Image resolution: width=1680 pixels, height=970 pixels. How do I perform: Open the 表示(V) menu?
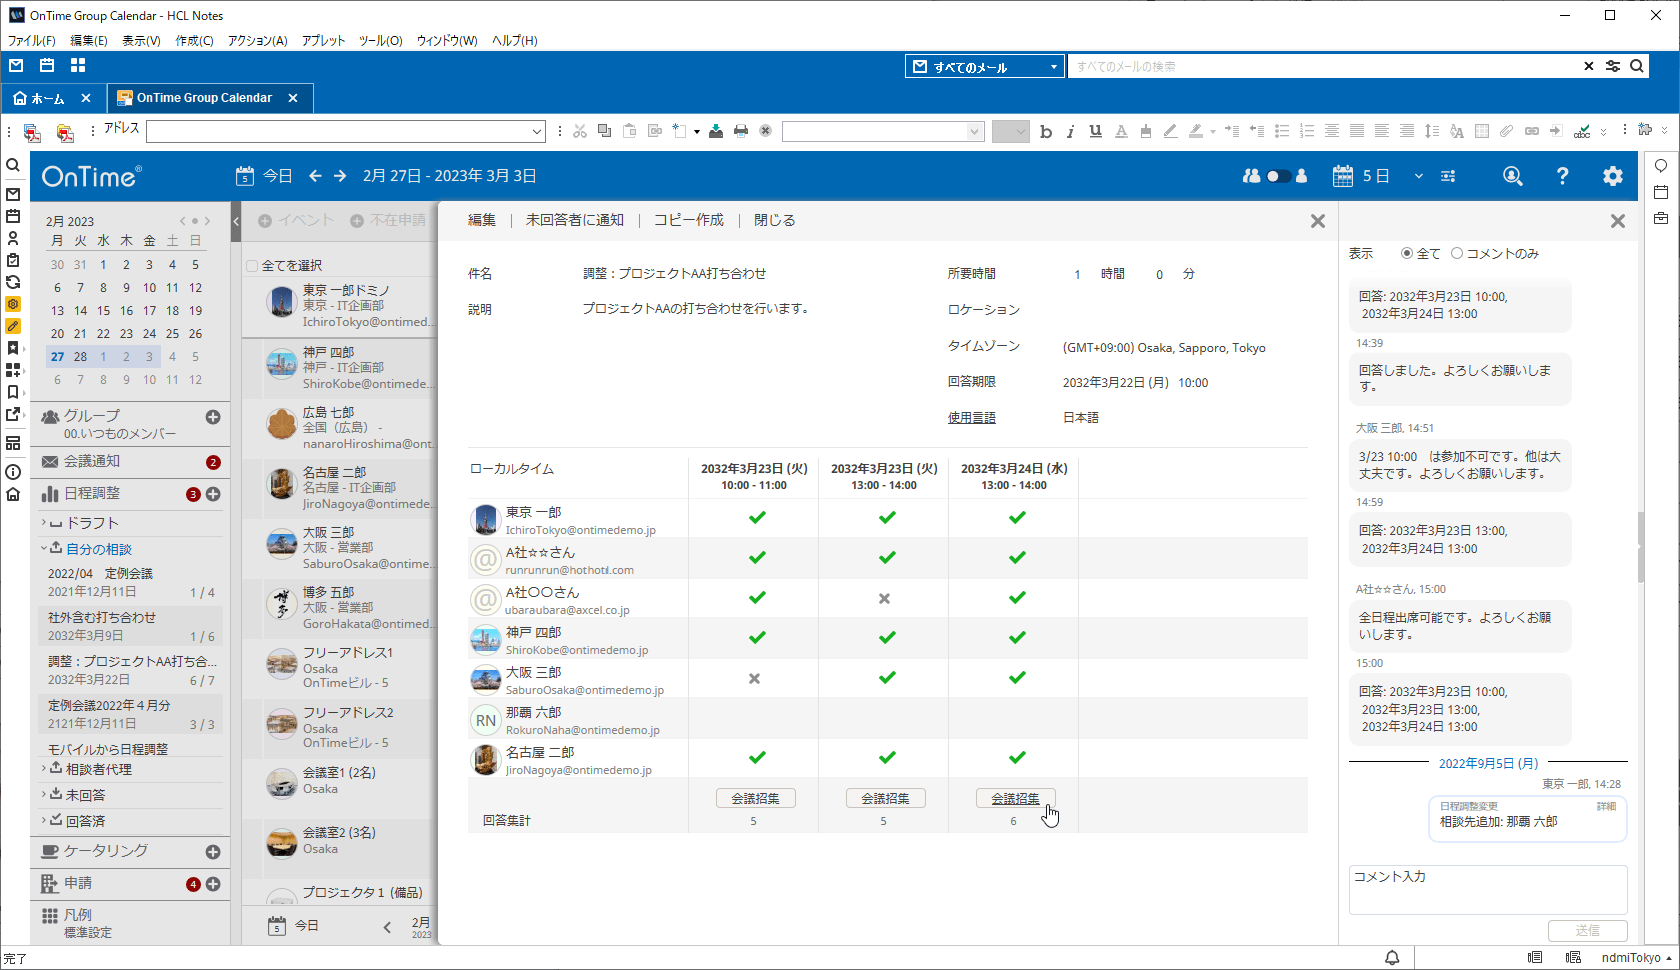click(x=141, y=41)
